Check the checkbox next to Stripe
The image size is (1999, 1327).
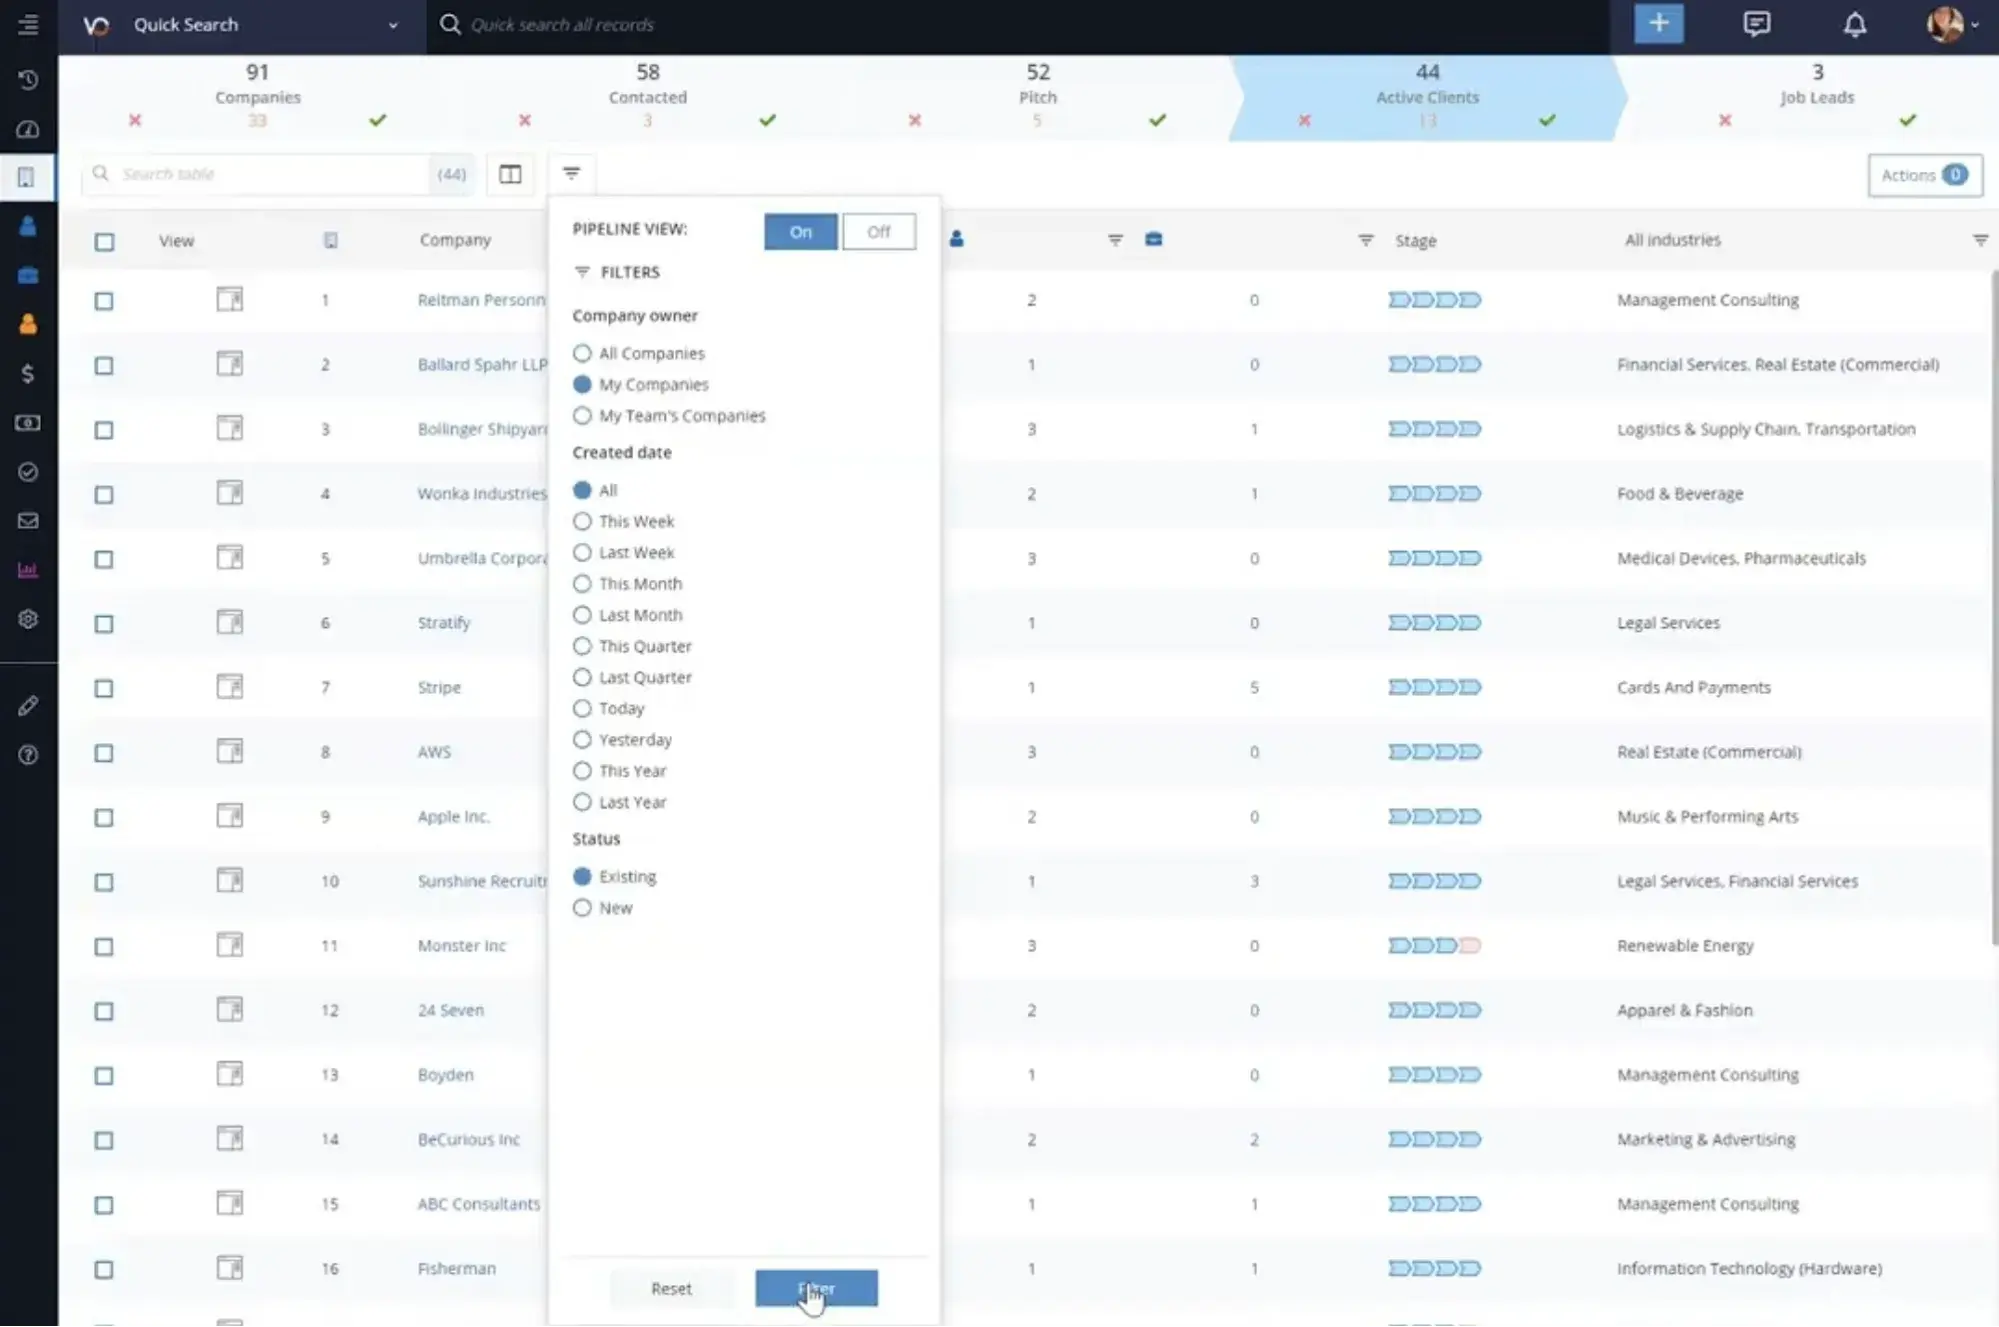pos(104,688)
